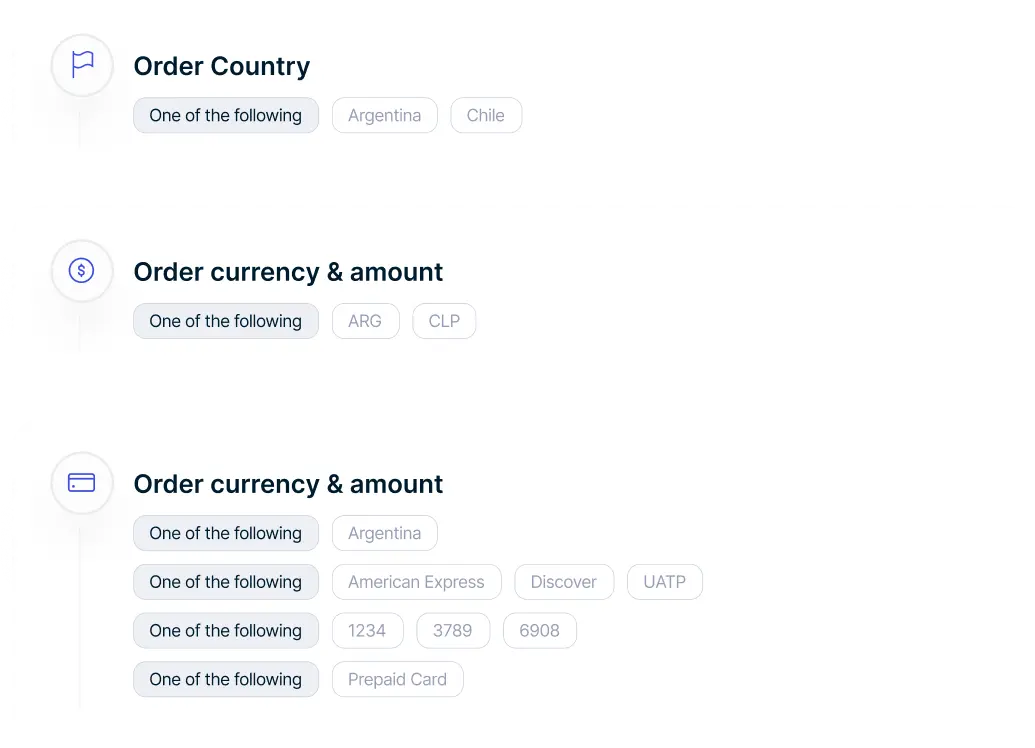
Task: Select the Chile country tag
Action: coord(486,115)
